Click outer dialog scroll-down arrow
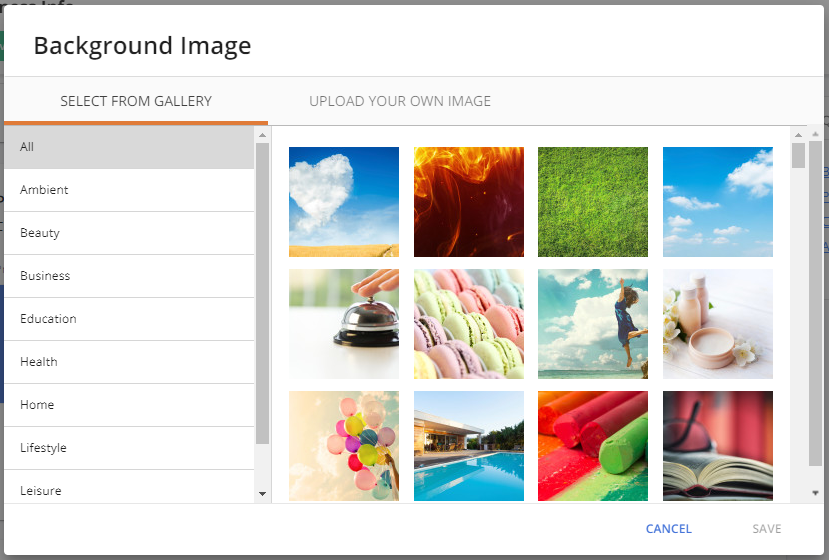The width and height of the screenshot is (829, 560). tap(815, 493)
